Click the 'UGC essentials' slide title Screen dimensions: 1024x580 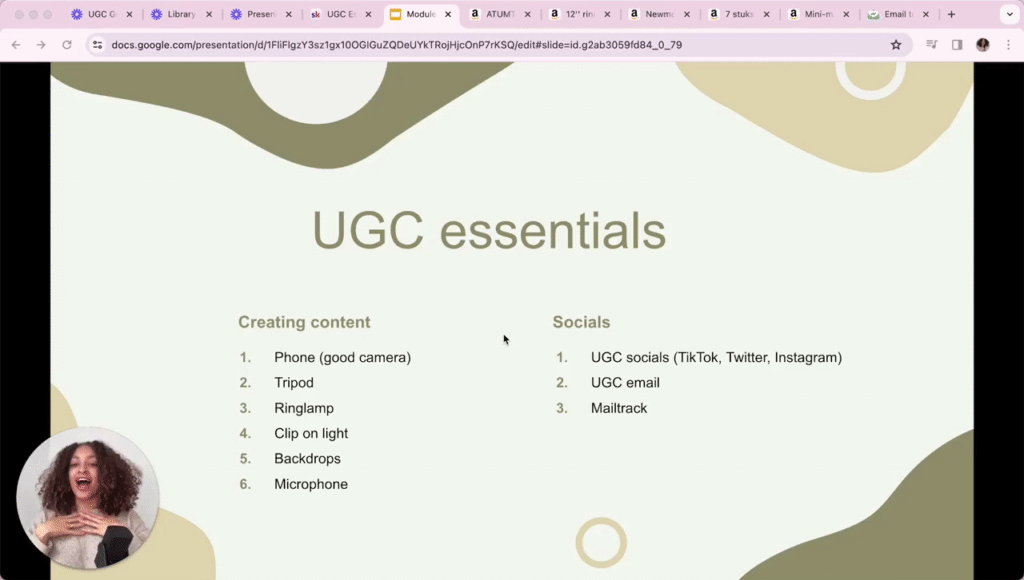pos(489,230)
